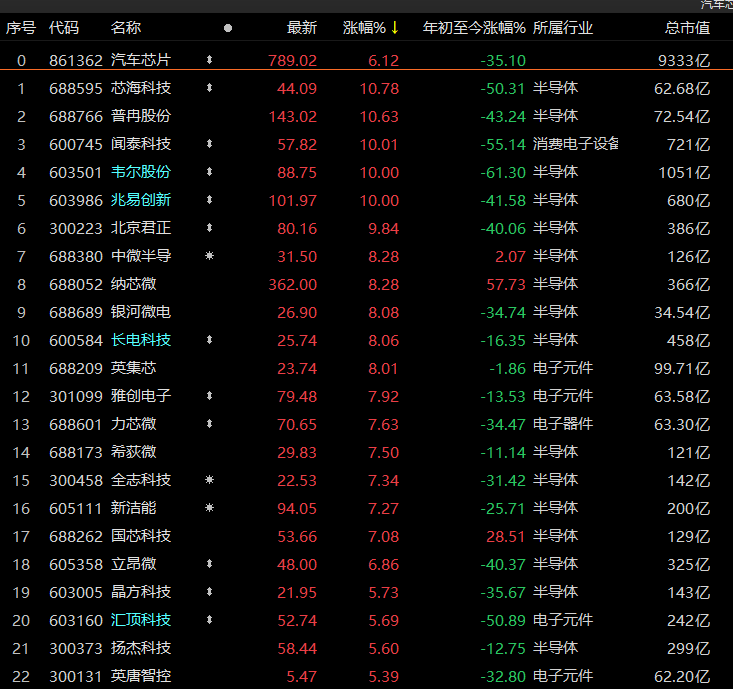Open highlighted stock 汇顶科技
The width and height of the screenshot is (733, 689).
point(141,620)
